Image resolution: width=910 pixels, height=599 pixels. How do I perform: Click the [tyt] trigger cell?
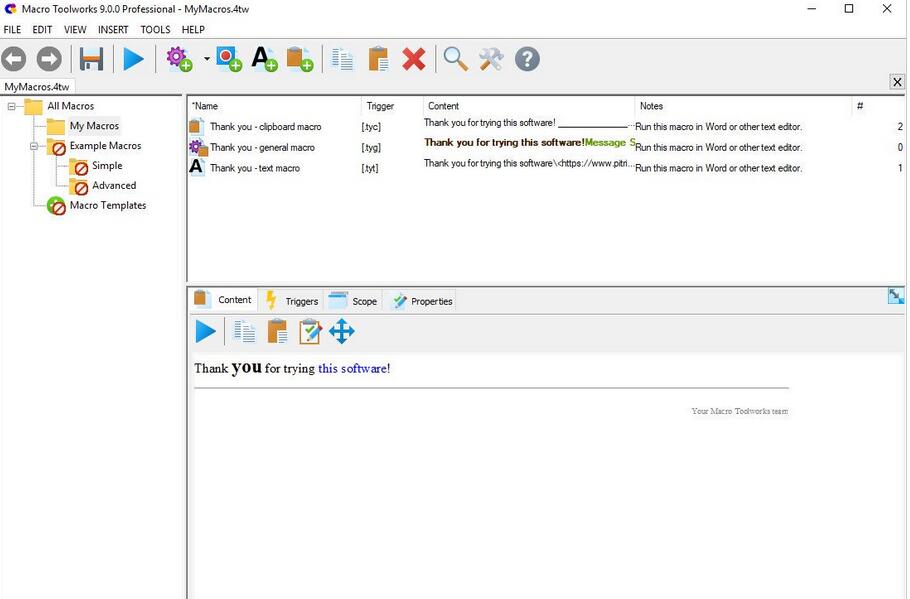coord(370,168)
